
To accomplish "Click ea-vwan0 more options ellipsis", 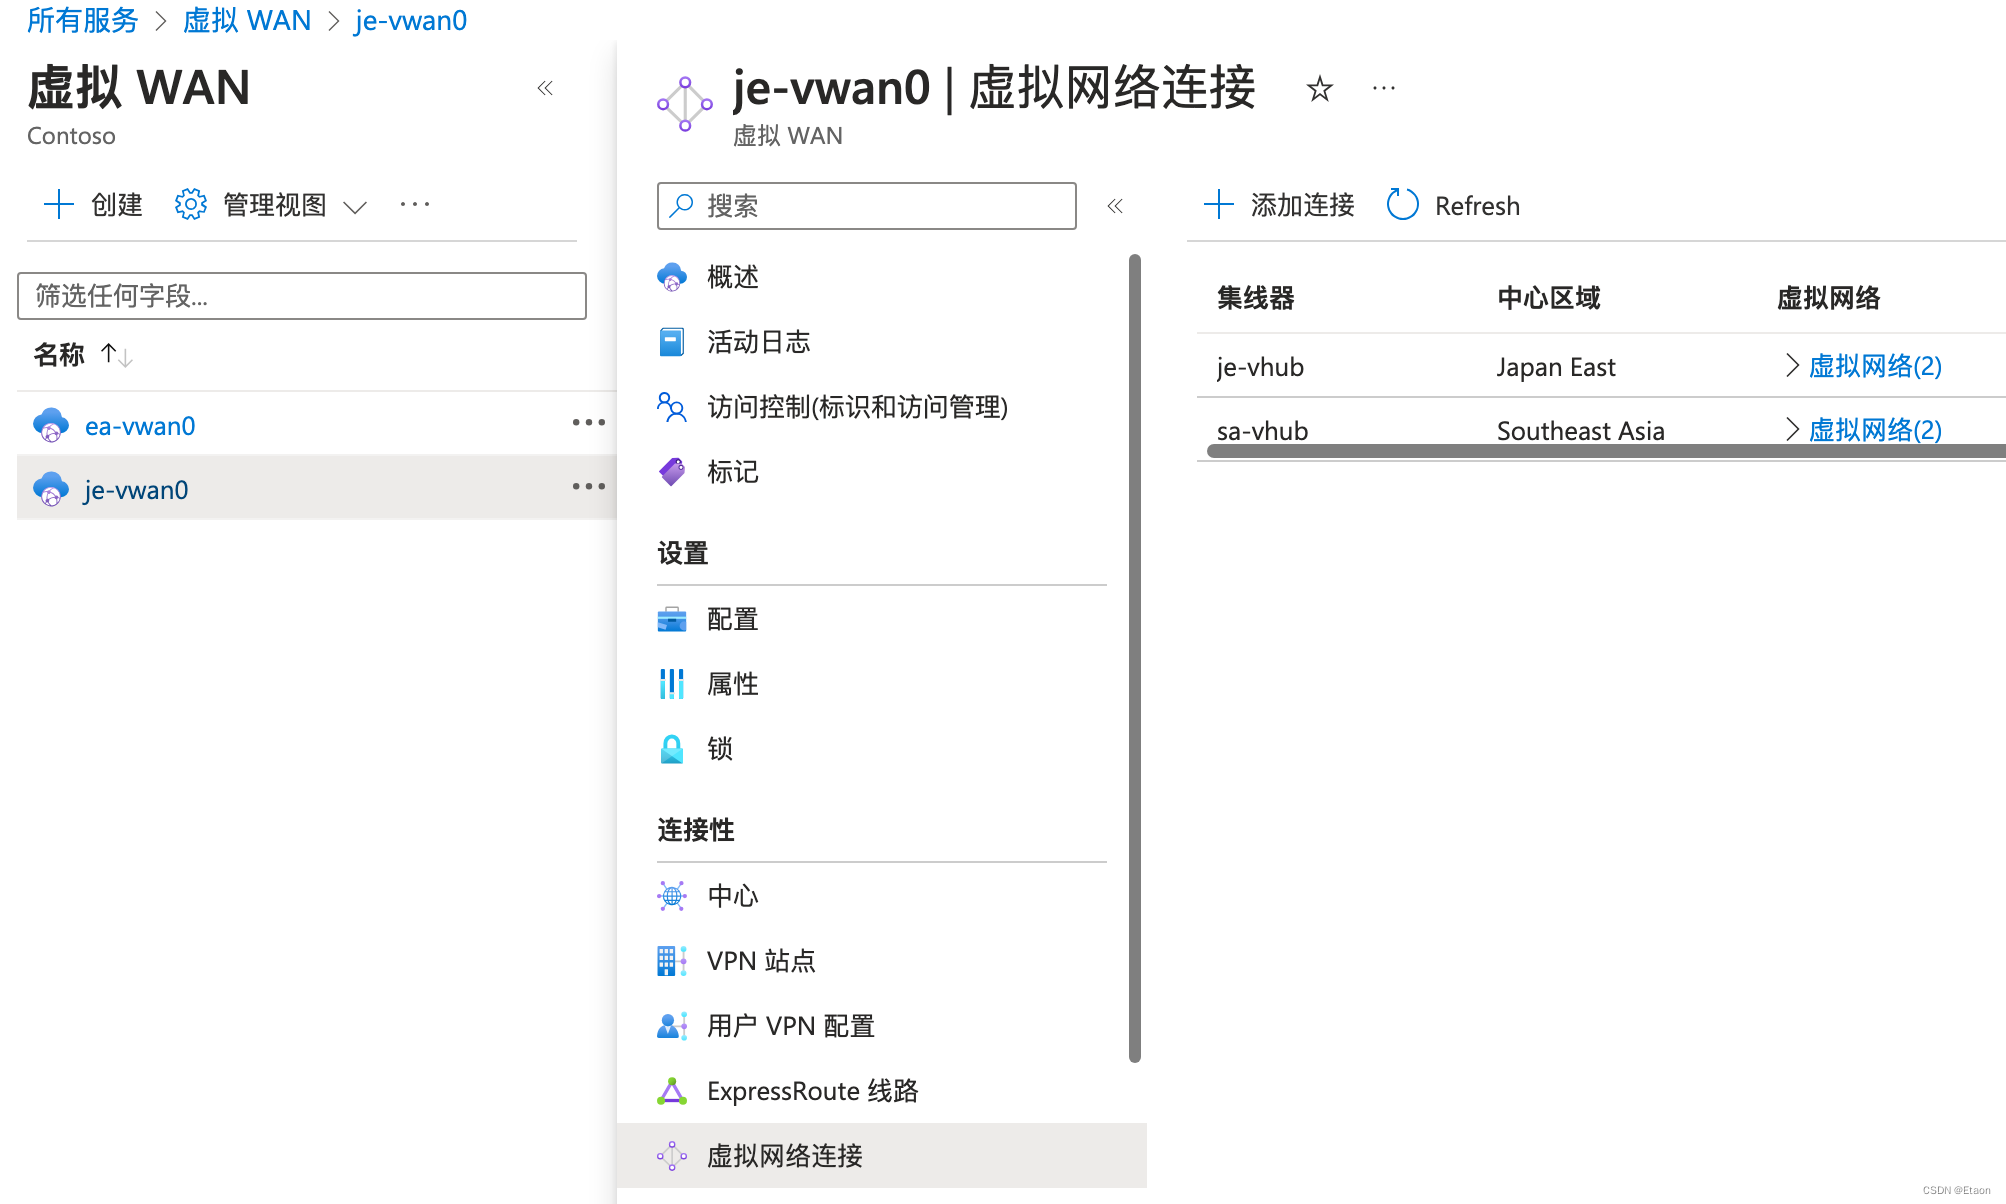I will (x=586, y=424).
